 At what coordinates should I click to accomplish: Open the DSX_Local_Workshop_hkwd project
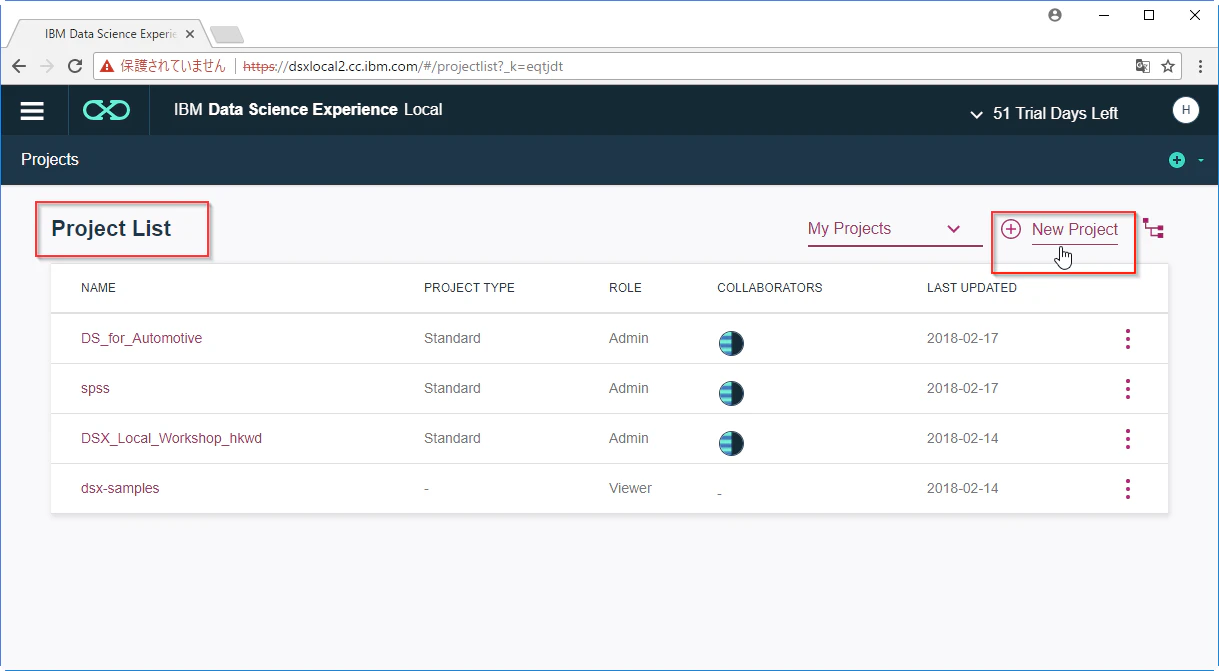171,438
